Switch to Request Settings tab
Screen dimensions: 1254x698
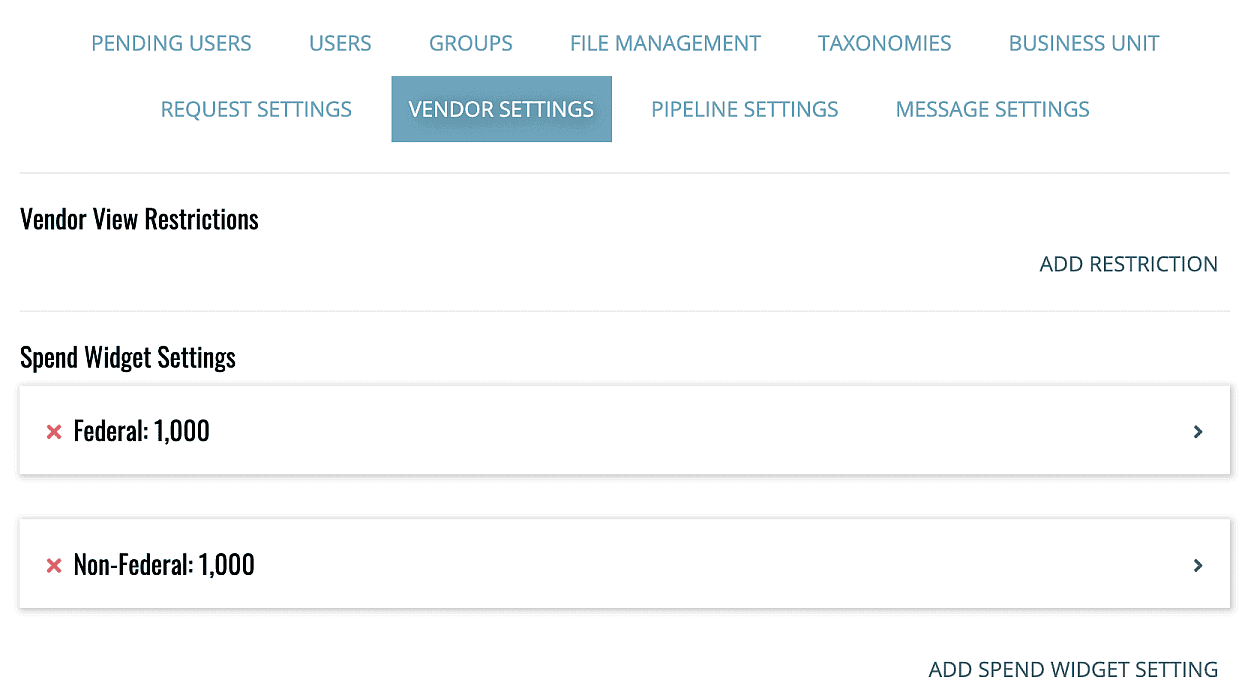click(256, 109)
